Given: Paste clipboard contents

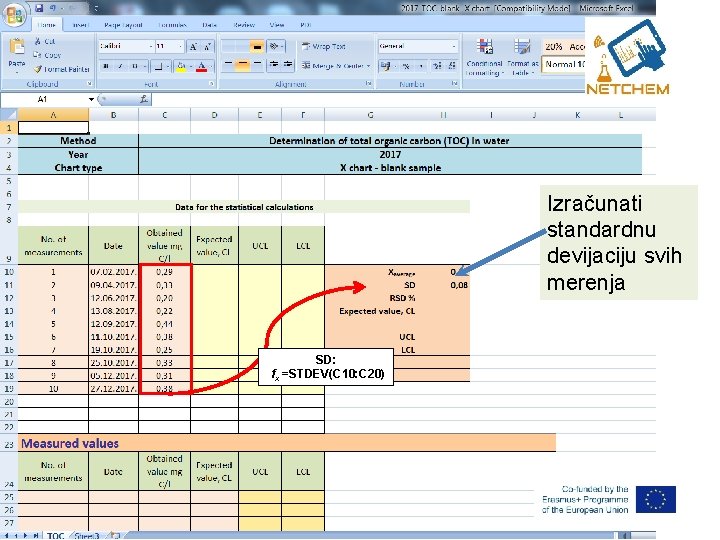Looking at the screenshot, I should coord(17,55).
